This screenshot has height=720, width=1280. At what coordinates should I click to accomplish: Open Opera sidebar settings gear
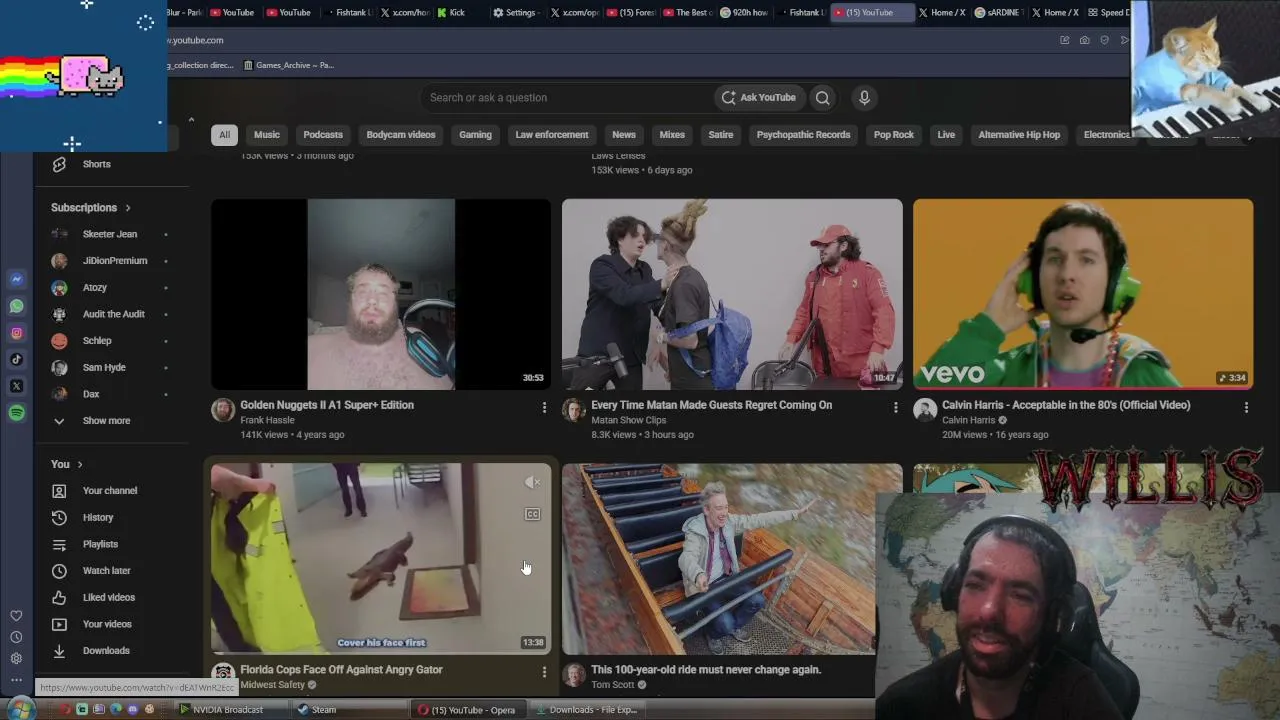(16, 658)
